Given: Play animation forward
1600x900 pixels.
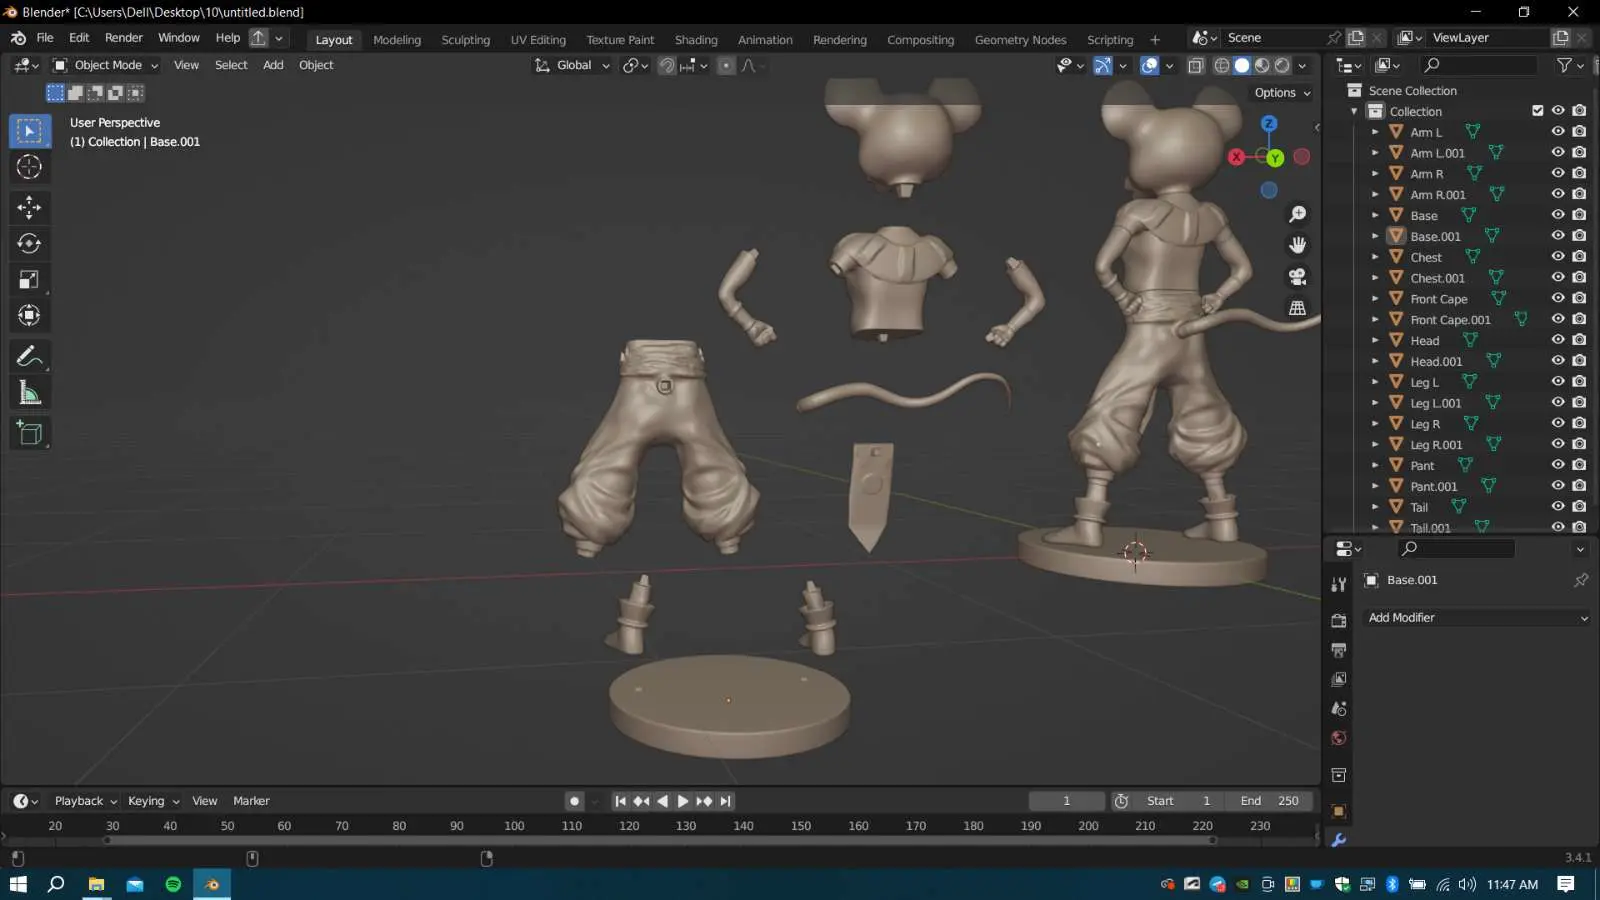Looking at the screenshot, I should pyautogui.click(x=683, y=801).
